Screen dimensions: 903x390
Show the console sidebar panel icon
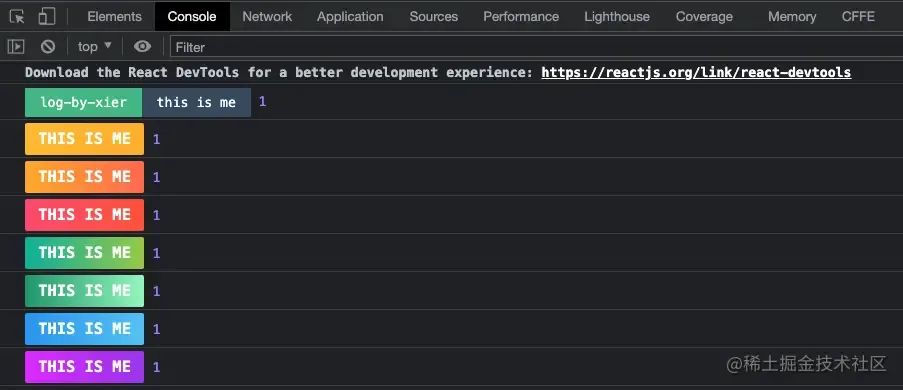point(16,47)
